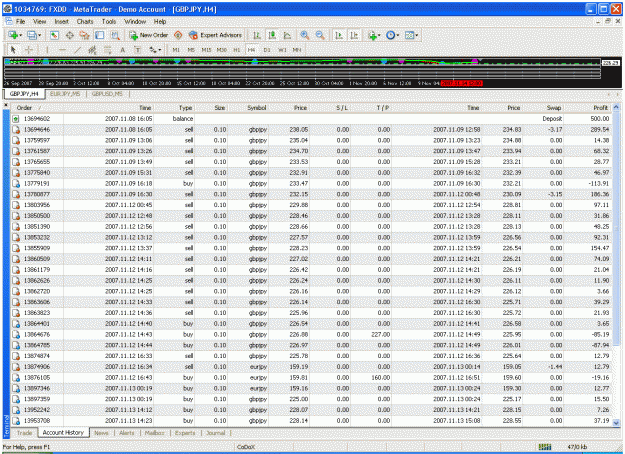Image resolution: width=625 pixels, height=454 pixels.
Task: Sort history by Symbol column
Action: pos(257,108)
